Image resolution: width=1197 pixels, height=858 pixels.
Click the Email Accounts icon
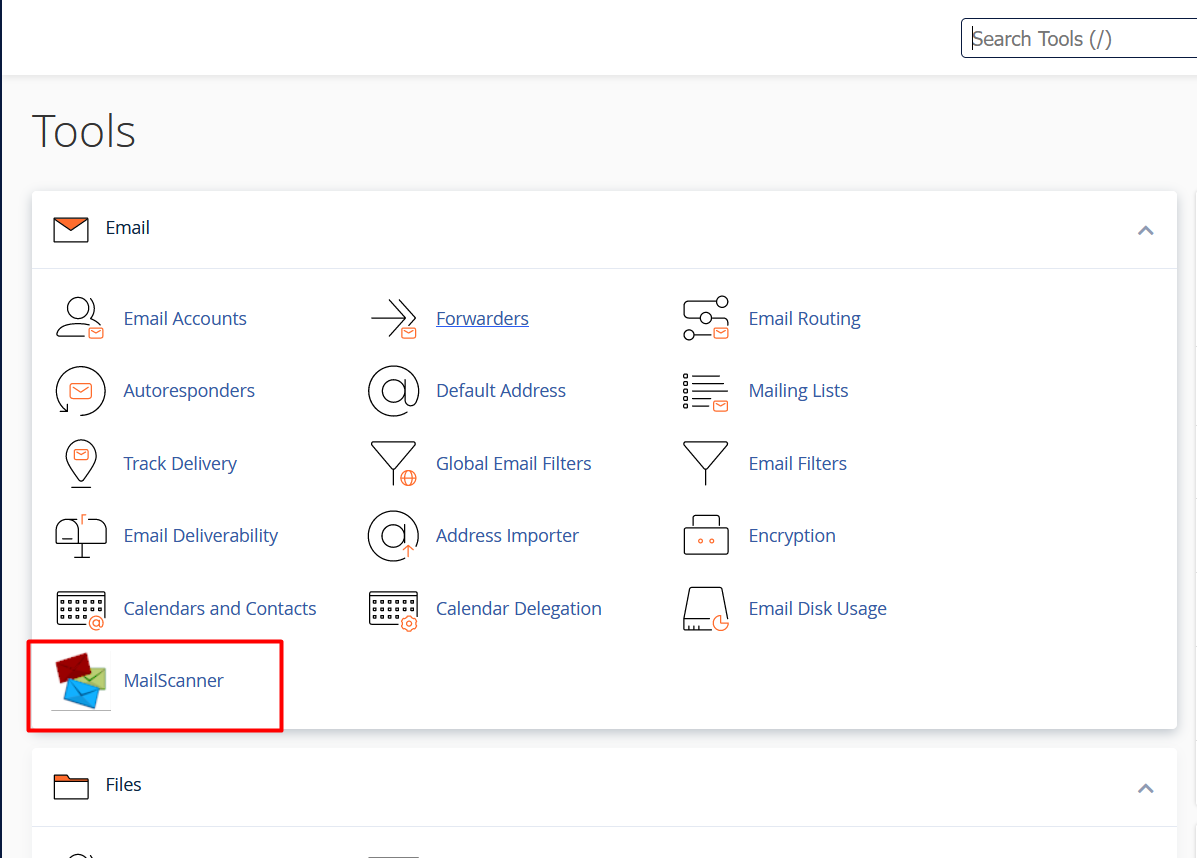(x=80, y=319)
